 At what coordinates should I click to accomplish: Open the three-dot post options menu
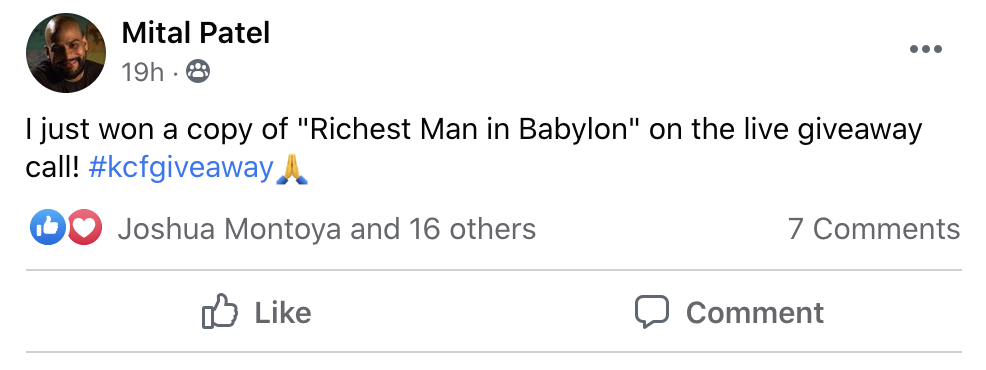[x=926, y=50]
